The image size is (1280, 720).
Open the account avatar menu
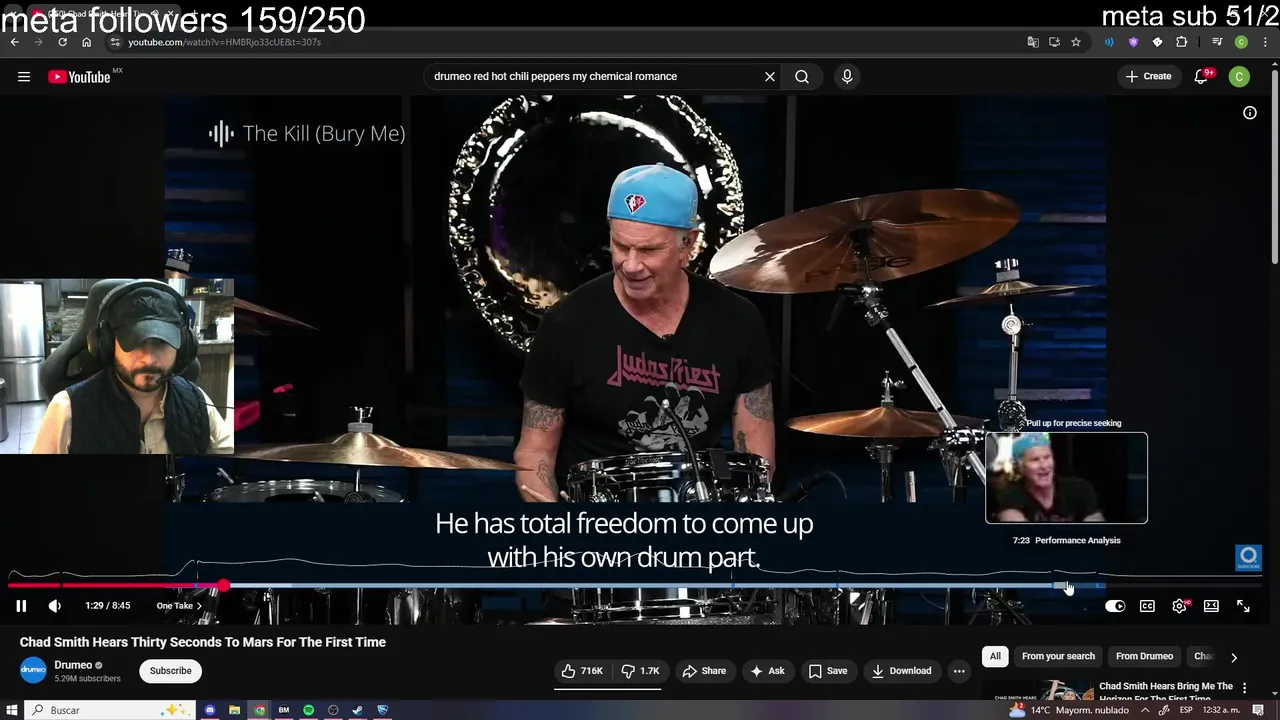click(1239, 76)
